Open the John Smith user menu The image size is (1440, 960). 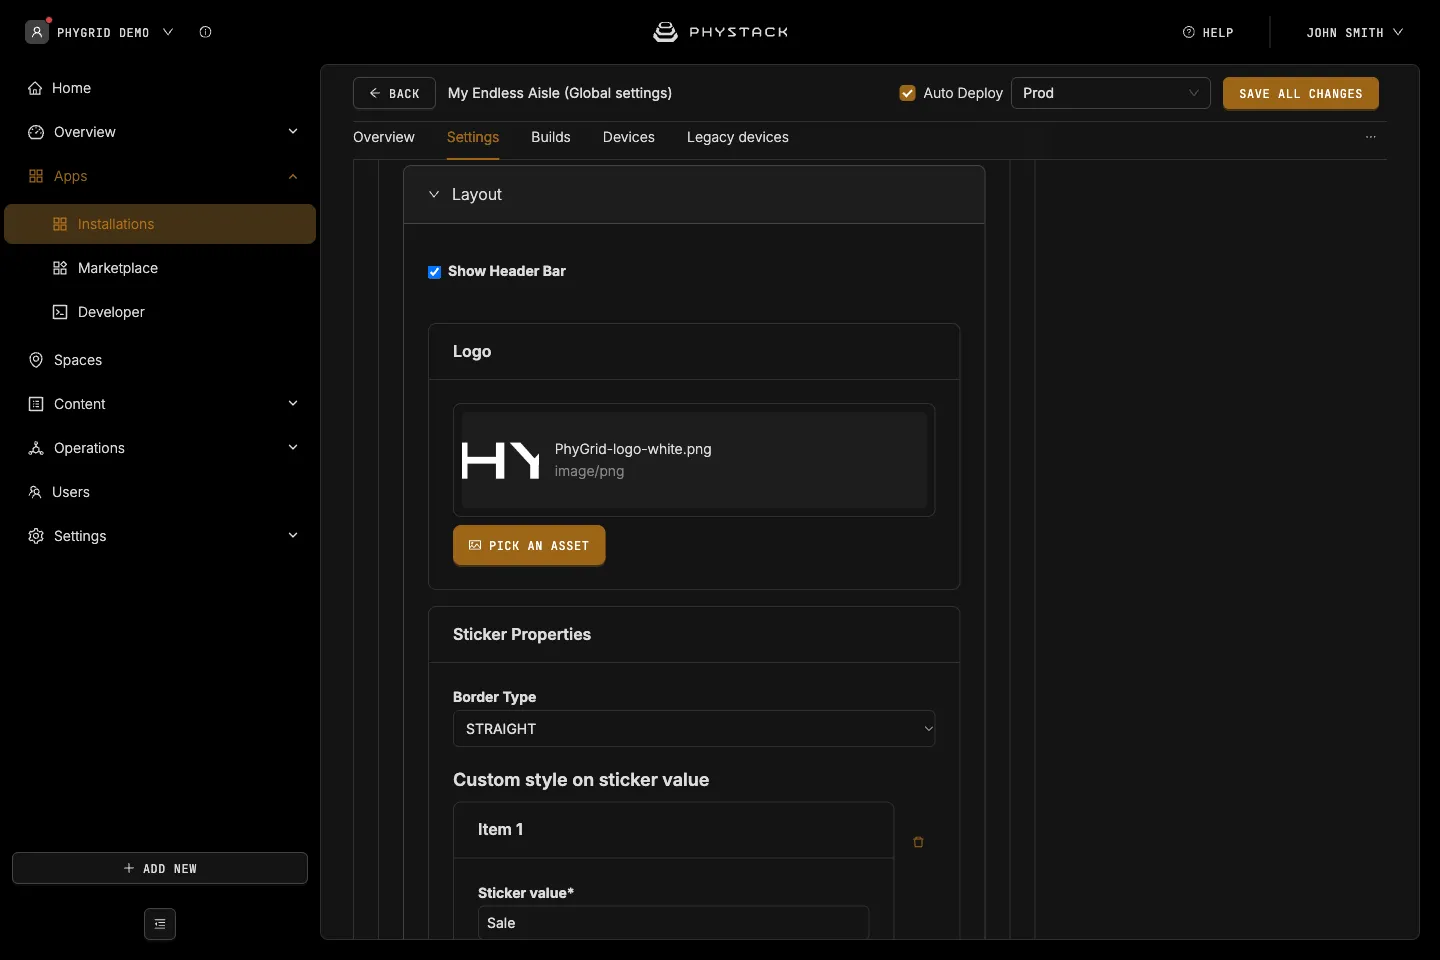(1355, 32)
